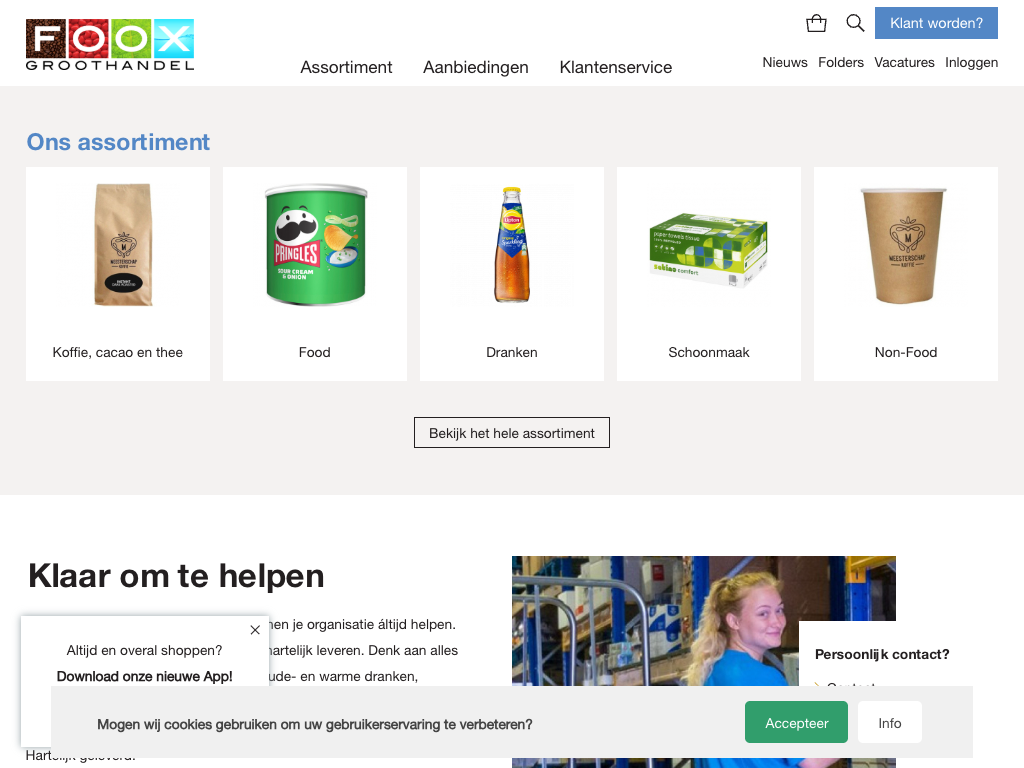This screenshot has height=768, width=1024.
Task: Click the cookie Info button
Action: [x=889, y=722]
